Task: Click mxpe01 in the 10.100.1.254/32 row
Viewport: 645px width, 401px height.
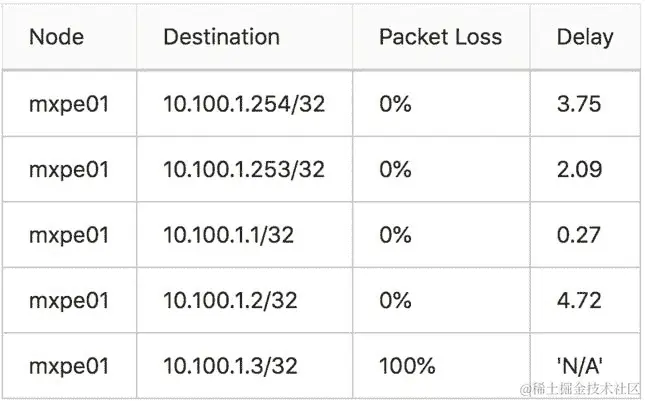Action: (68, 103)
